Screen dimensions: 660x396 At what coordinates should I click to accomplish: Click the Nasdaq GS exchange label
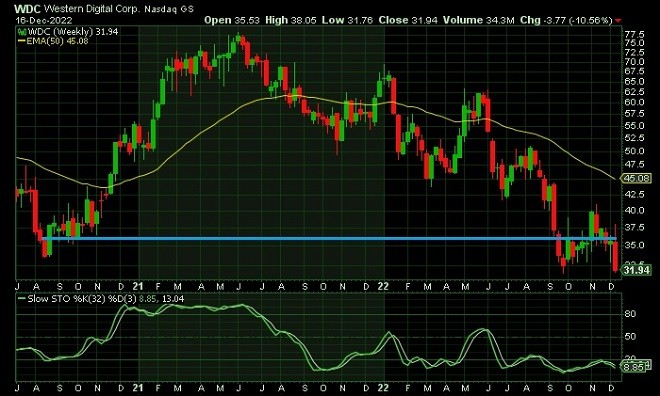[169, 9]
